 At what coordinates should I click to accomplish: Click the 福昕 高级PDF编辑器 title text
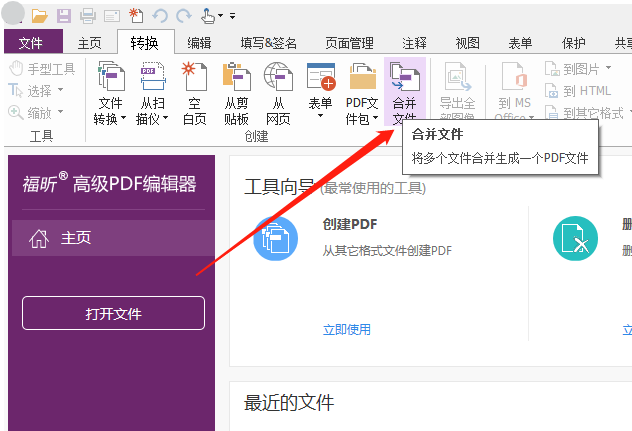[x=110, y=183]
